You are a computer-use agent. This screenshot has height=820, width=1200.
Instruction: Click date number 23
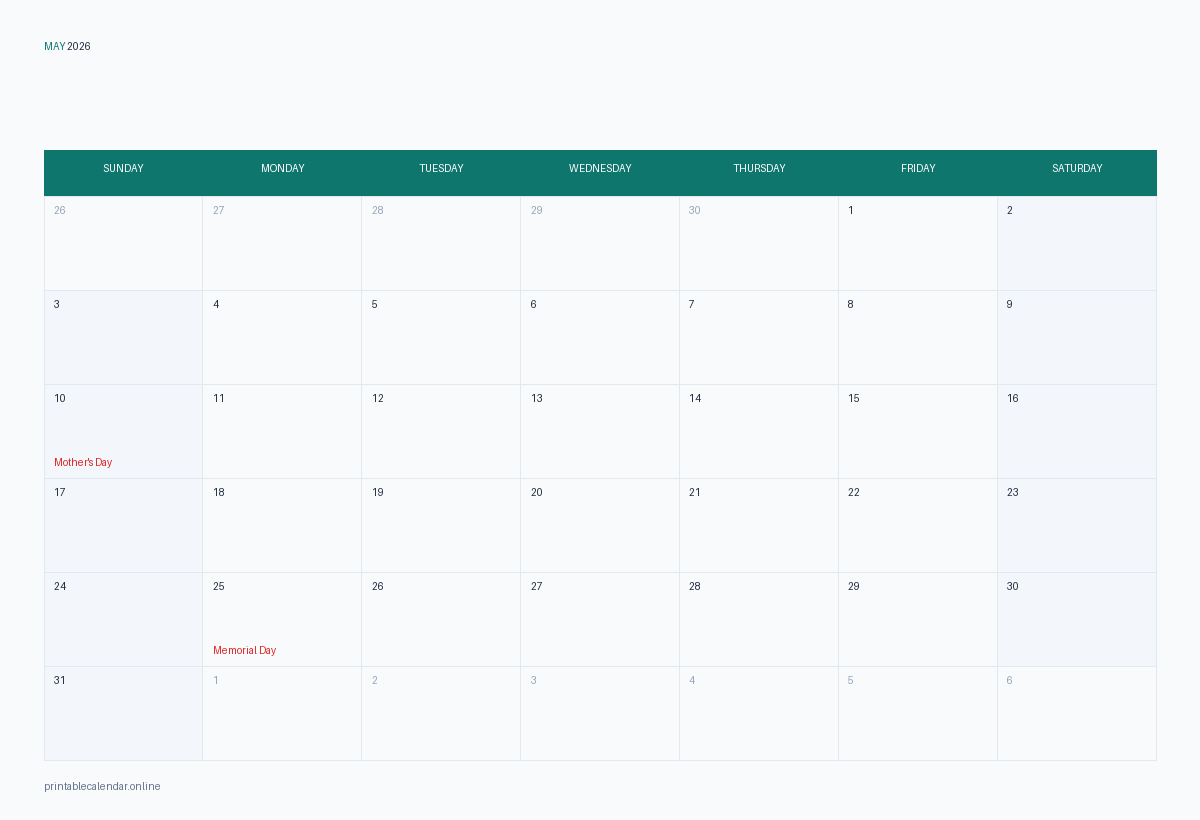[1013, 493]
